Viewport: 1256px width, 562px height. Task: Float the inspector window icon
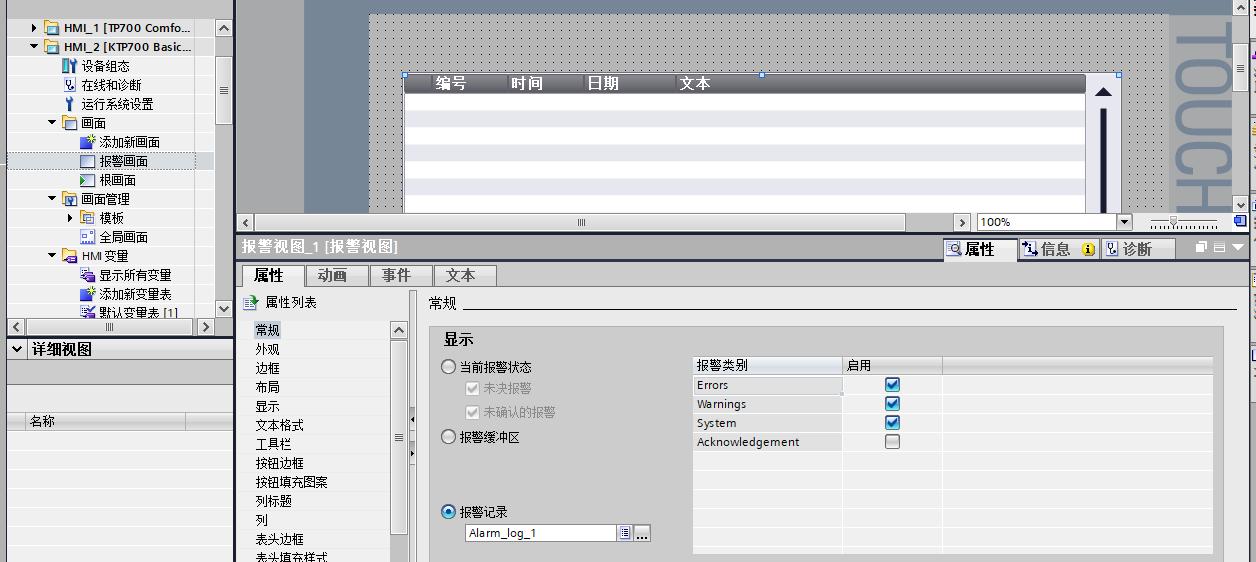click(1201, 247)
